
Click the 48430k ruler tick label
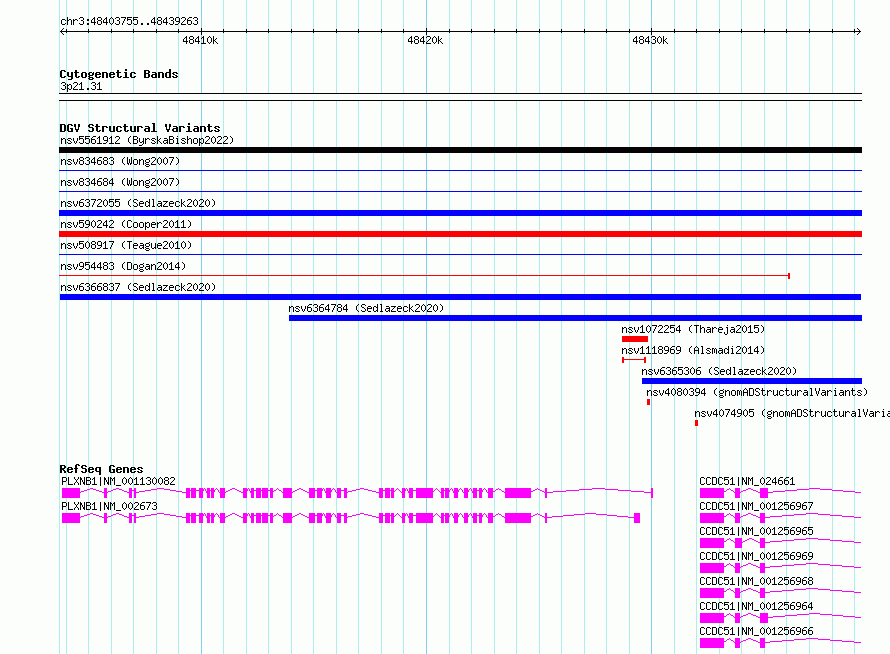[x=650, y=40]
